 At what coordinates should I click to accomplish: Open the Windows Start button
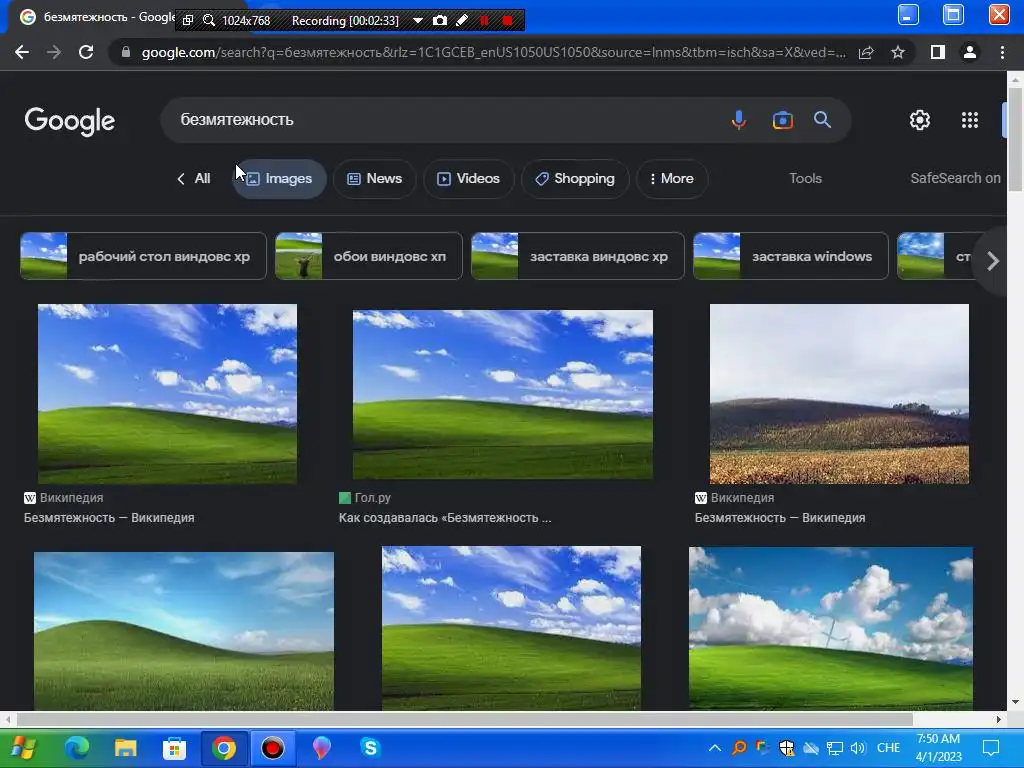click(24, 748)
